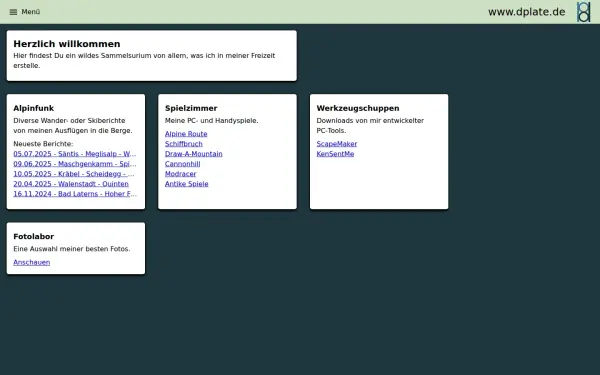Click text Downloads von mir entwickelter PC-Tools
Image resolution: width=600 pixels, height=375 pixels.
coord(370,126)
